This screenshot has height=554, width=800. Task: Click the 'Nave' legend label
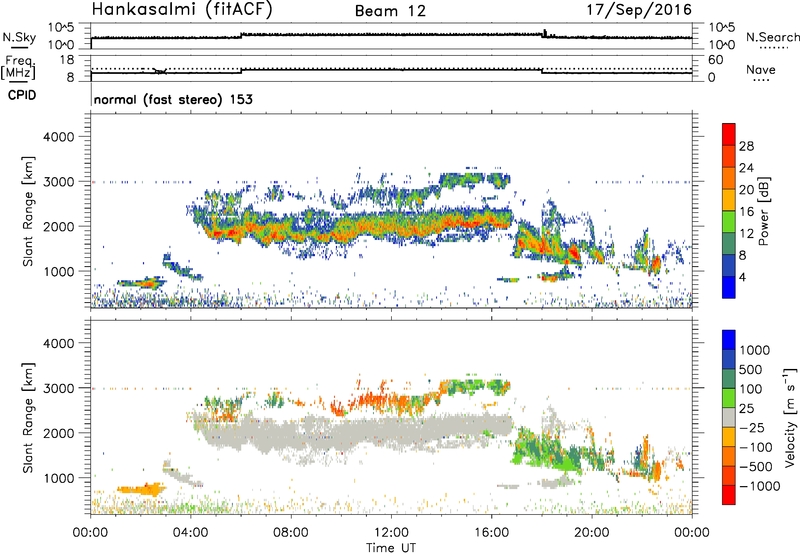(x=760, y=69)
